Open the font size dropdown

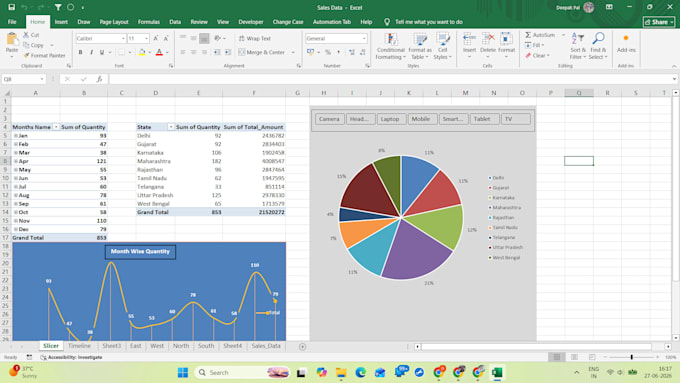pos(147,39)
